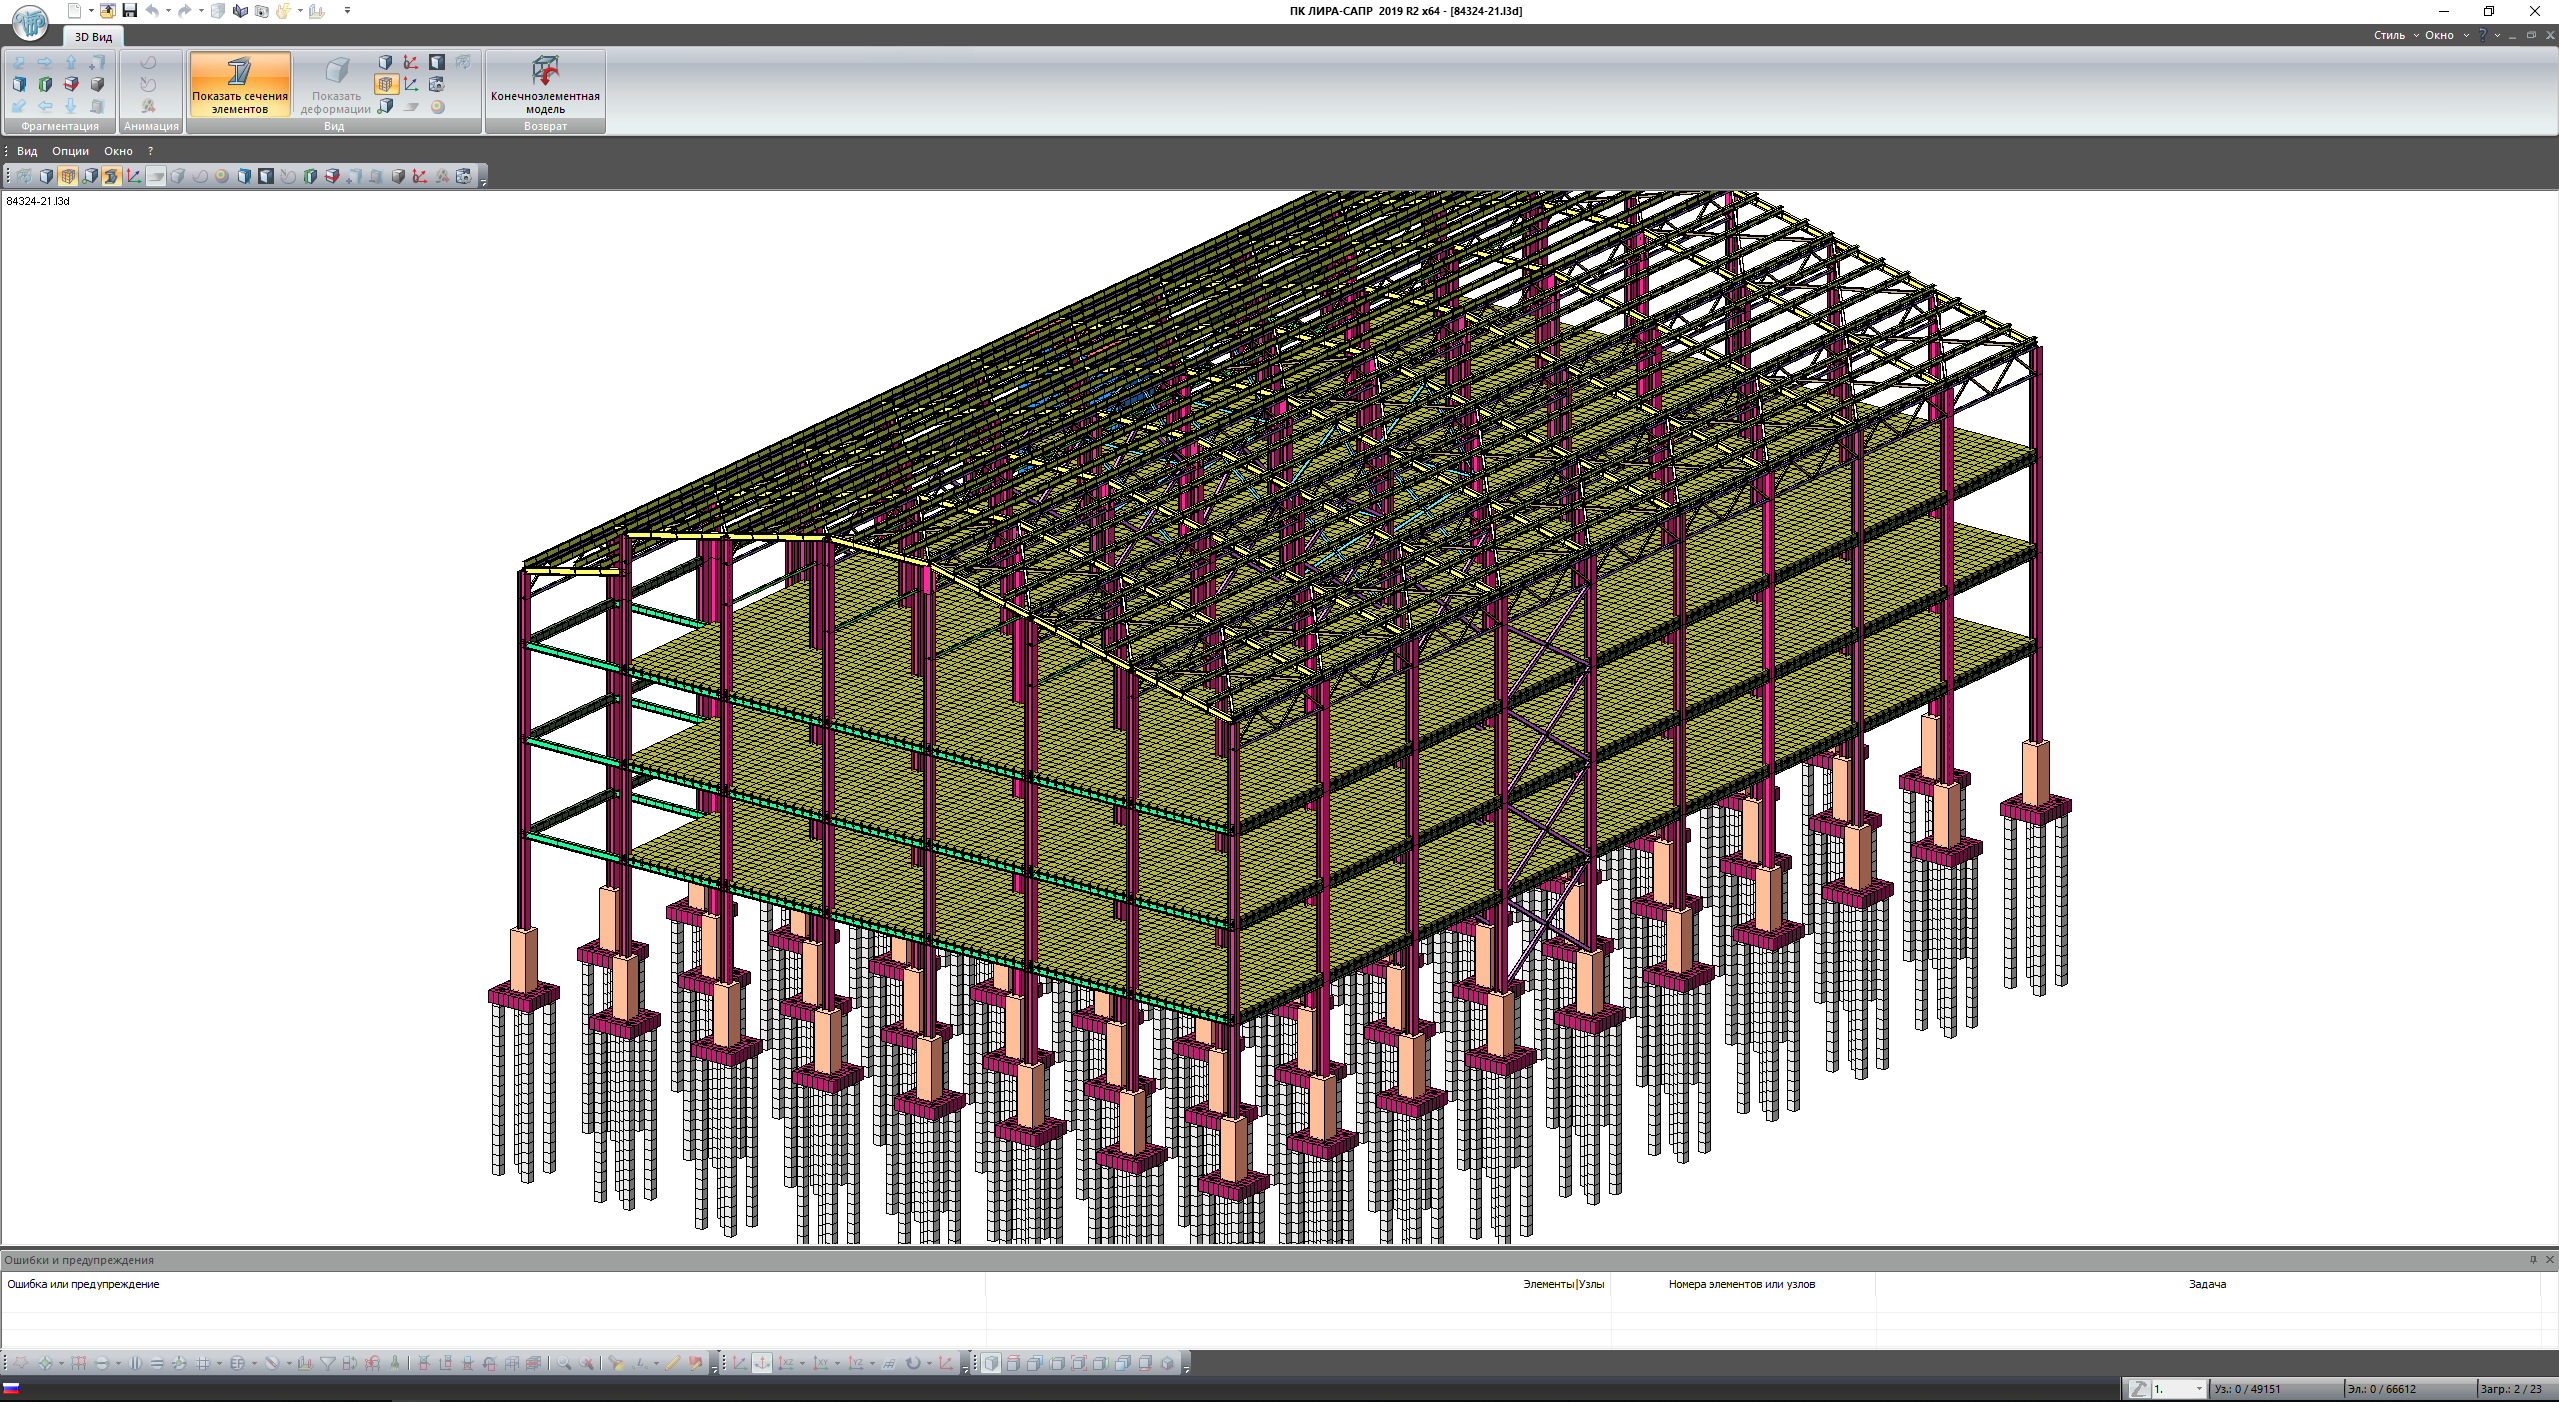Click the camera screenshot icon in quick access
The image size is (2559, 1402).
point(261,11)
